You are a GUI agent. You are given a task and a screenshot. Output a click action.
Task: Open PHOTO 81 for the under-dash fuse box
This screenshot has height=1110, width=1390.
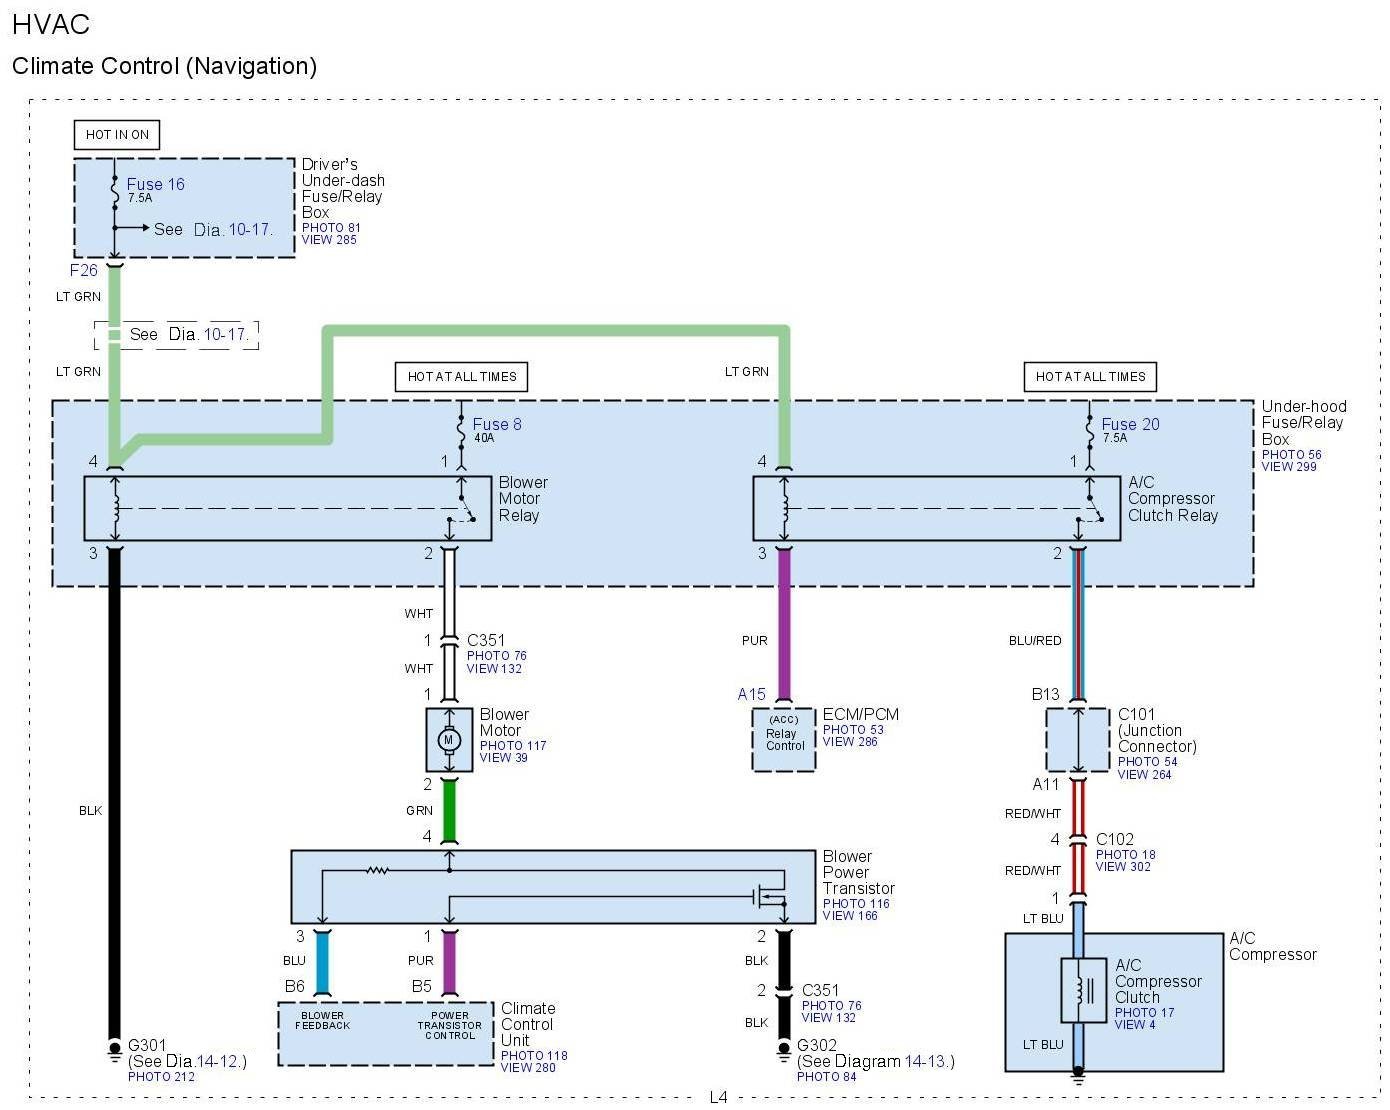click(x=331, y=228)
